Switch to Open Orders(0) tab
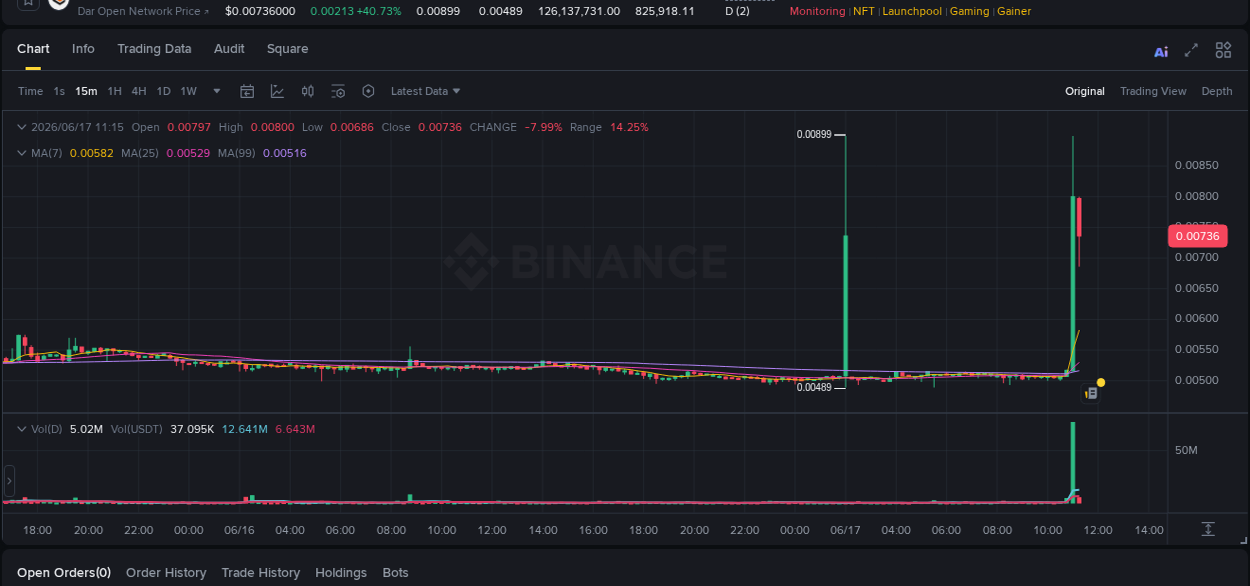 64,573
